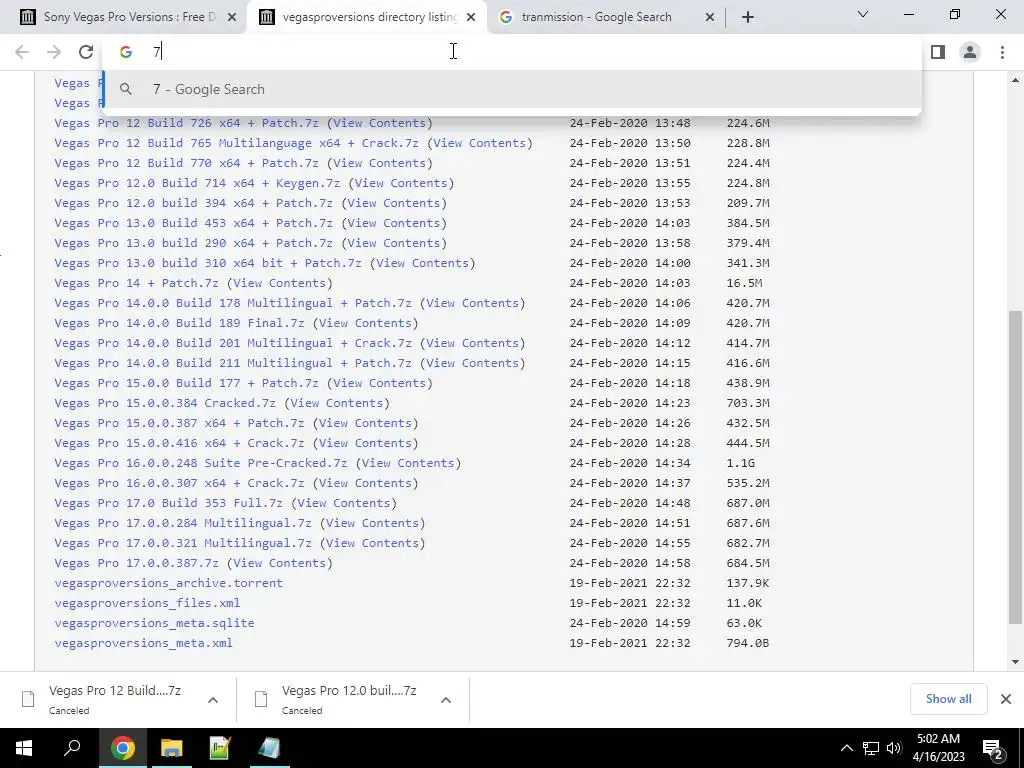Click the page vertical scrollbar thumb

(x=1015, y=467)
